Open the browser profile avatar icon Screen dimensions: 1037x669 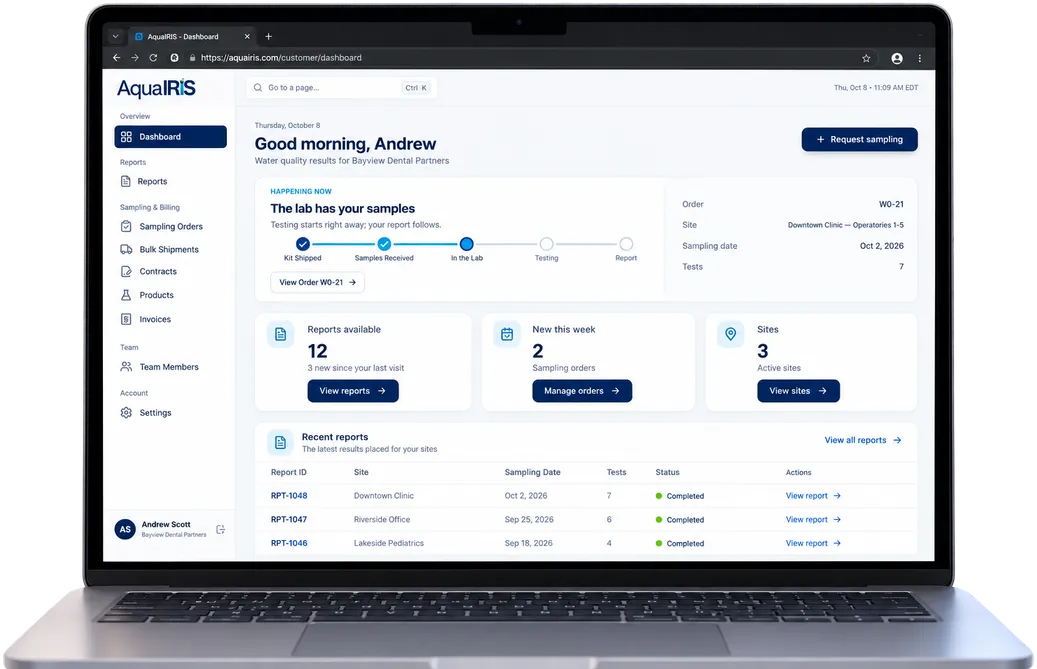(x=897, y=58)
